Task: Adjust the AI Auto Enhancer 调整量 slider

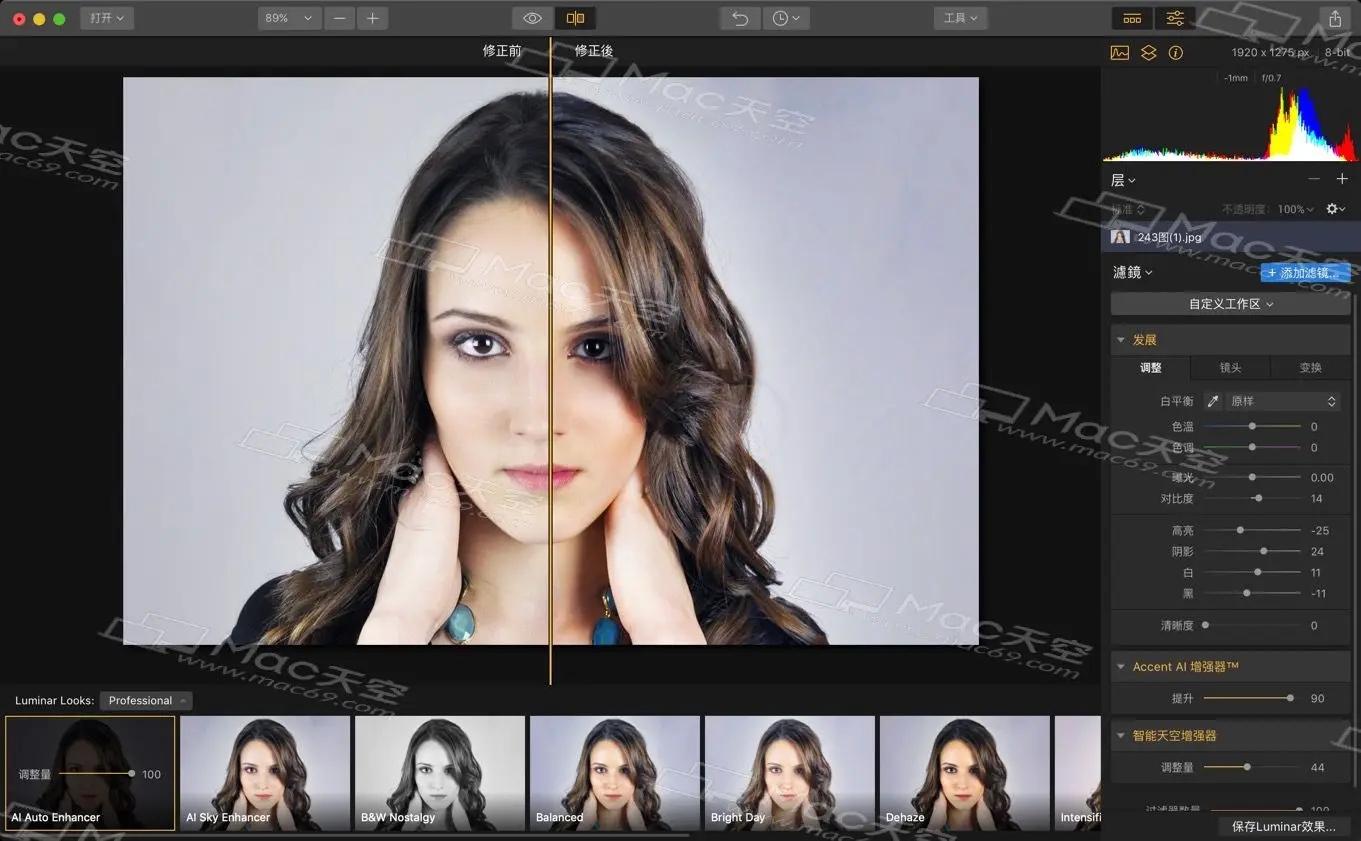Action: click(96, 774)
